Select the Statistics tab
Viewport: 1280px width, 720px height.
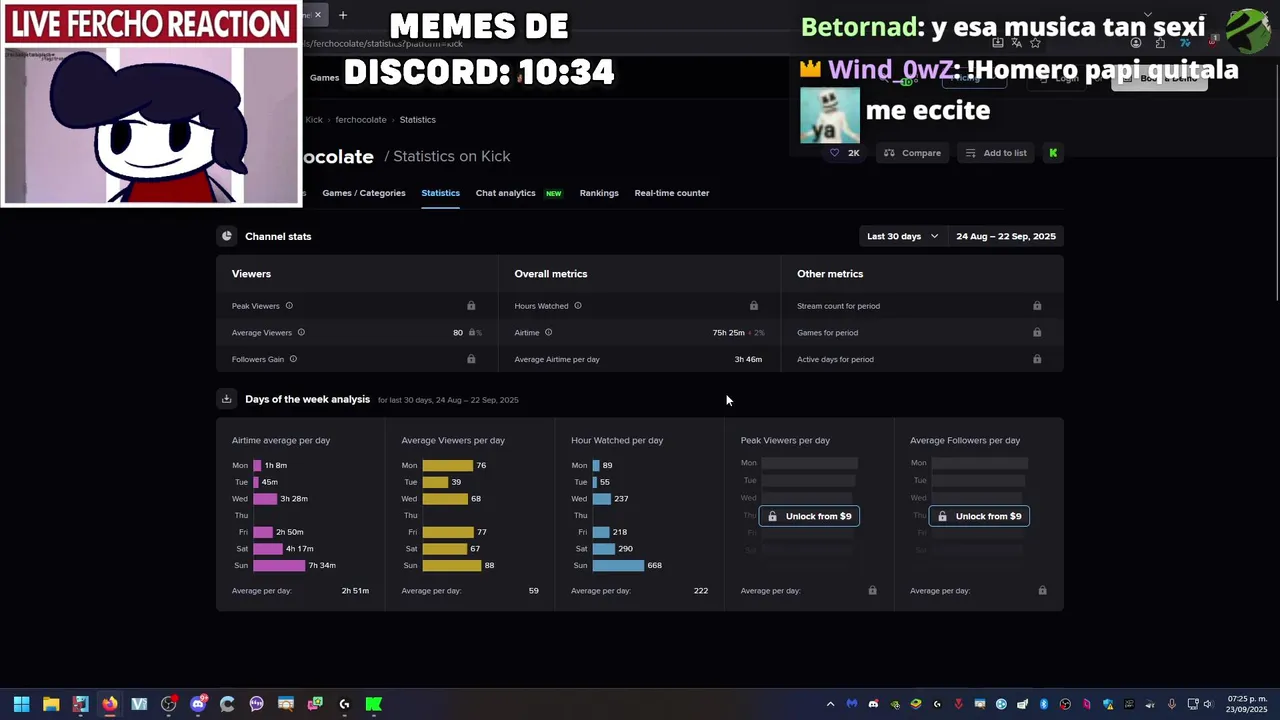(x=440, y=193)
